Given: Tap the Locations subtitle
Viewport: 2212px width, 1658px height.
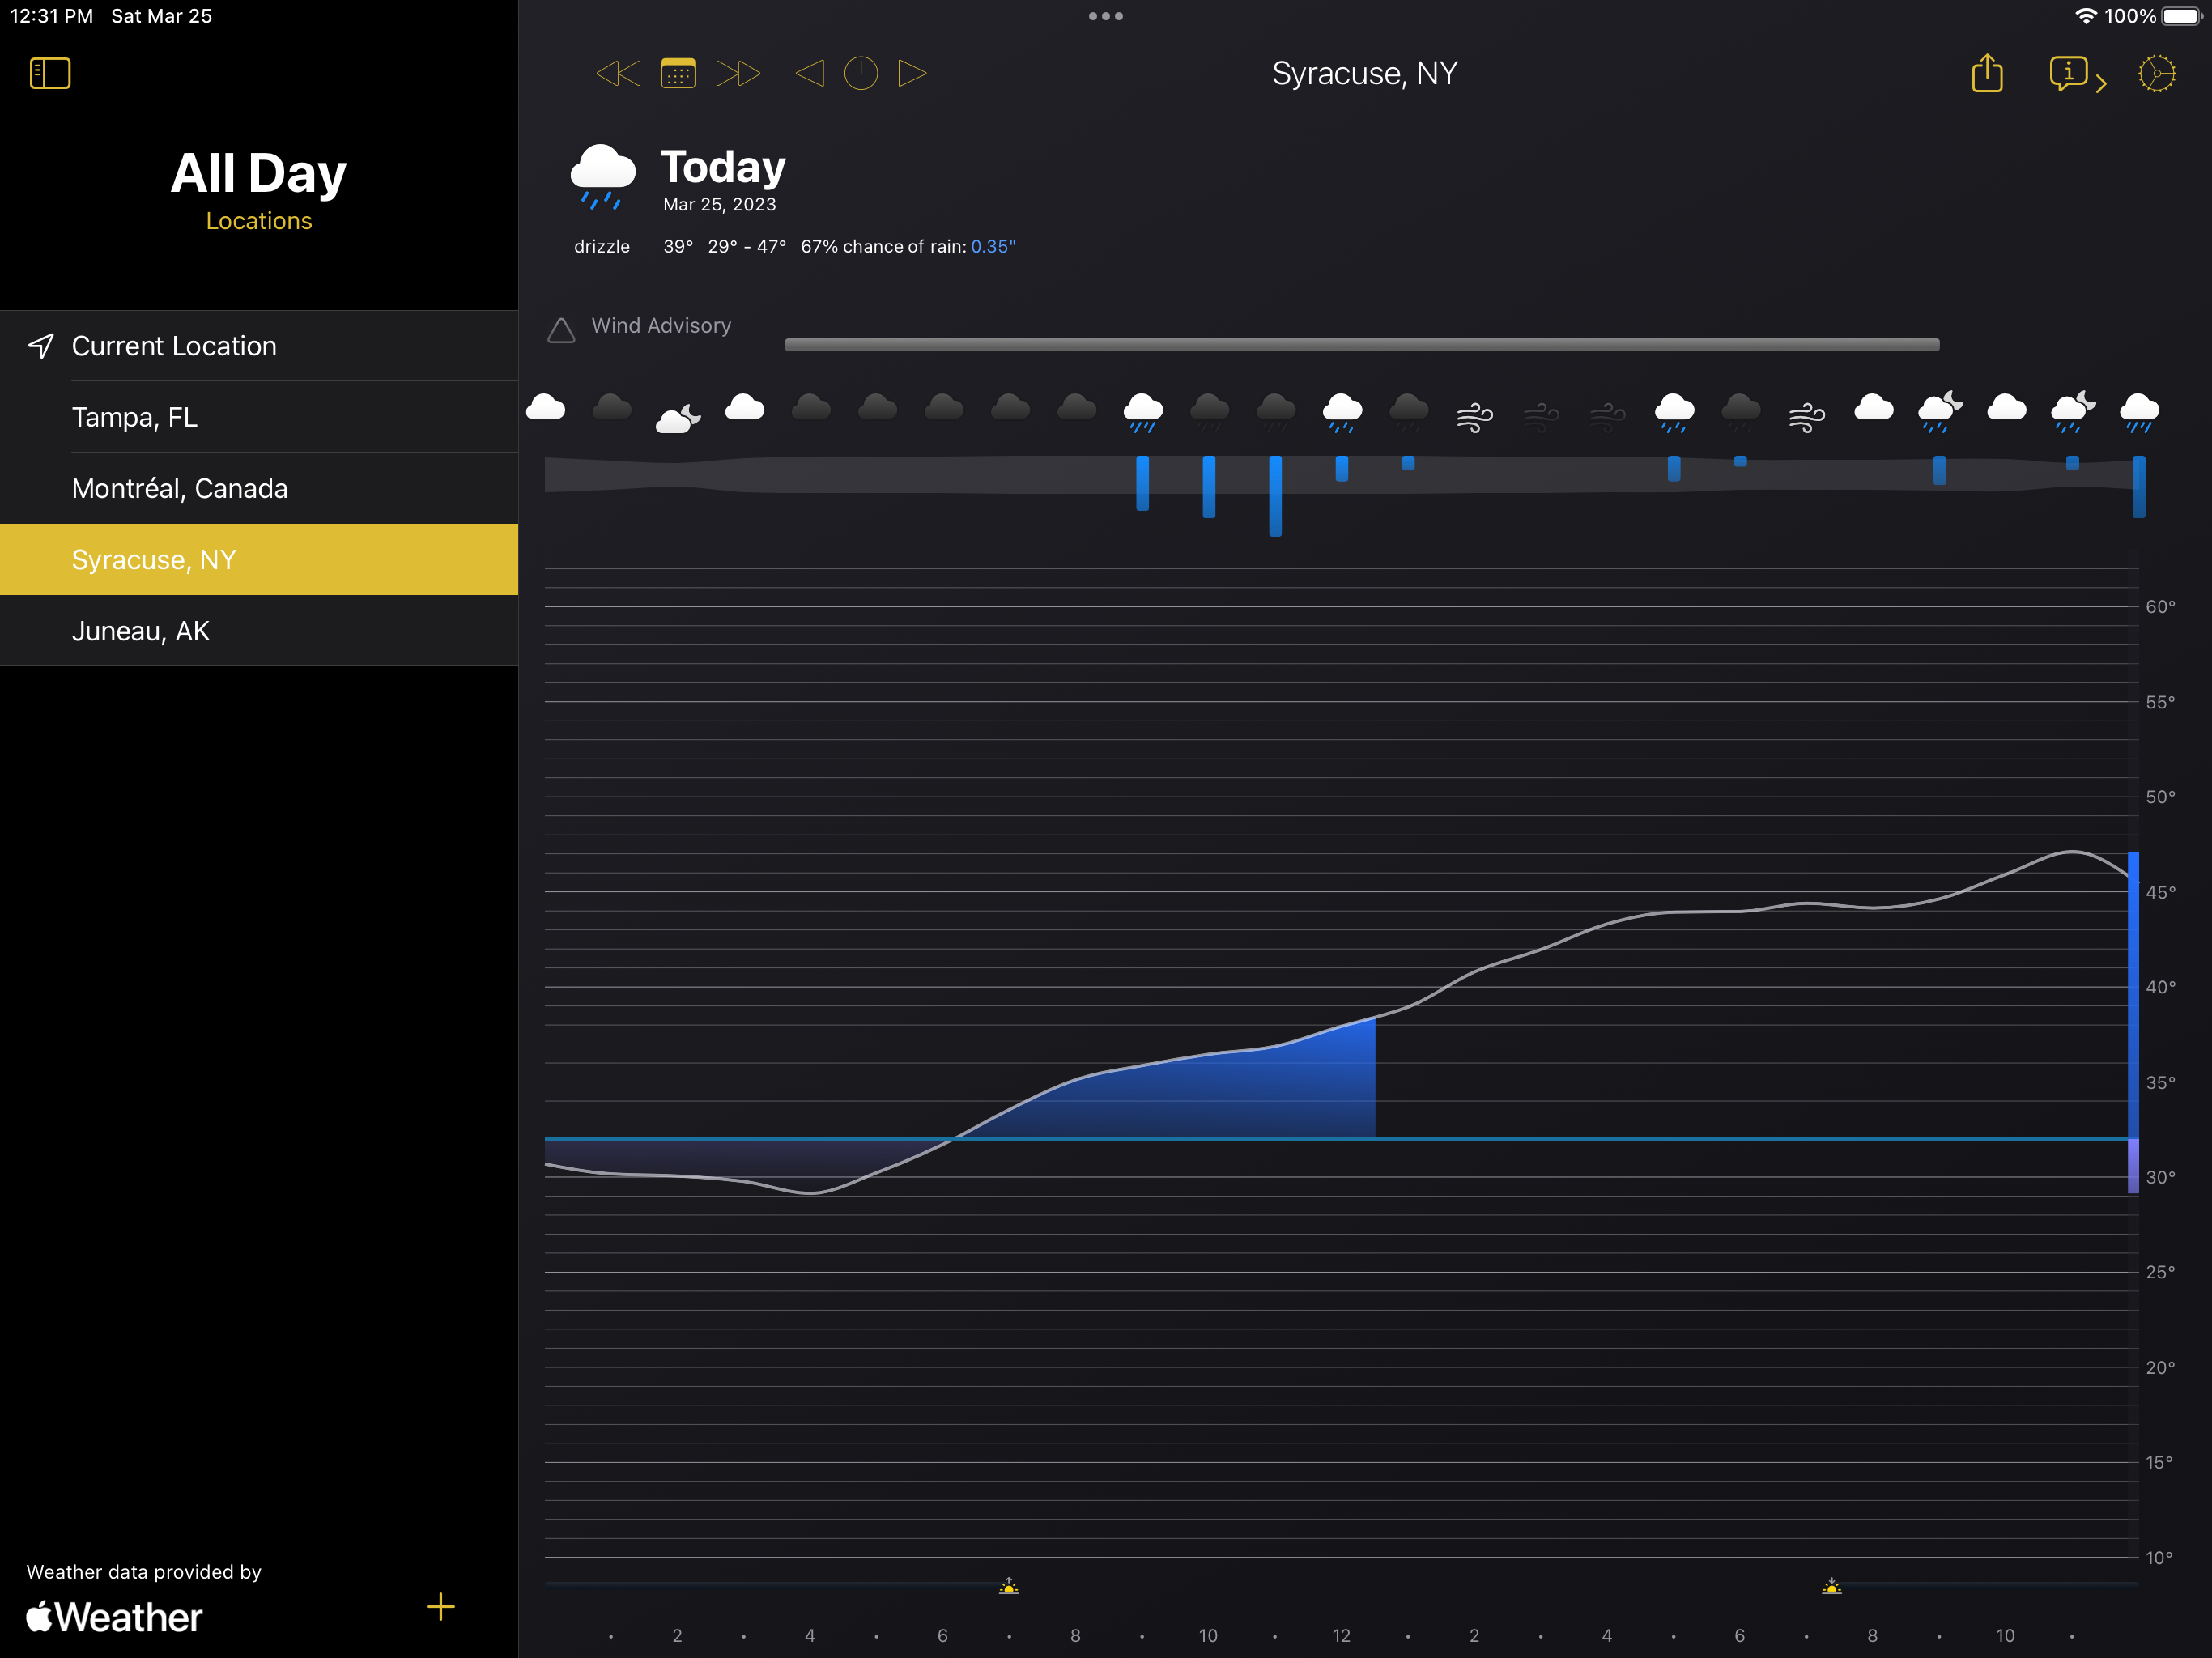Looking at the screenshot, I should click(259, 221).
